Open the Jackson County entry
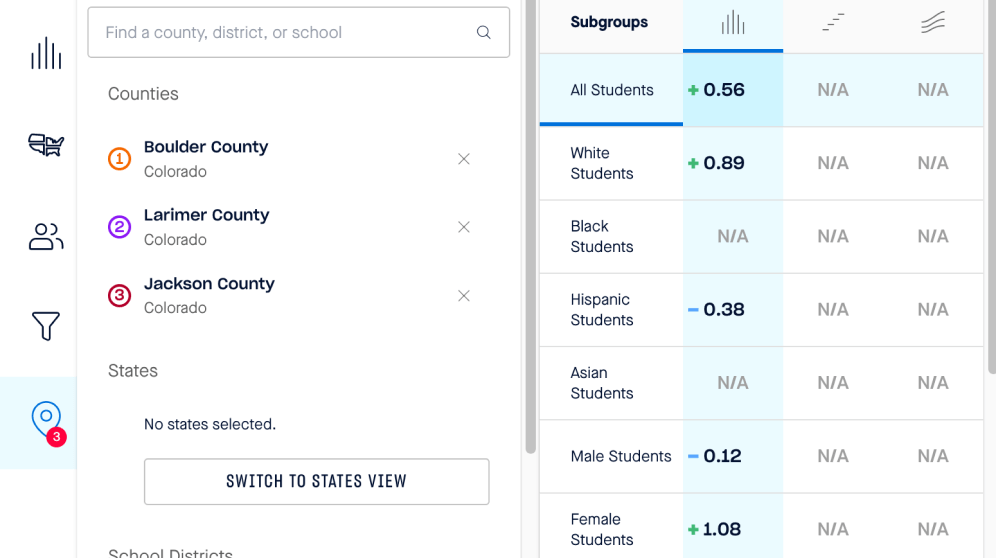996x558 pixels. click(x=209, y=296)
